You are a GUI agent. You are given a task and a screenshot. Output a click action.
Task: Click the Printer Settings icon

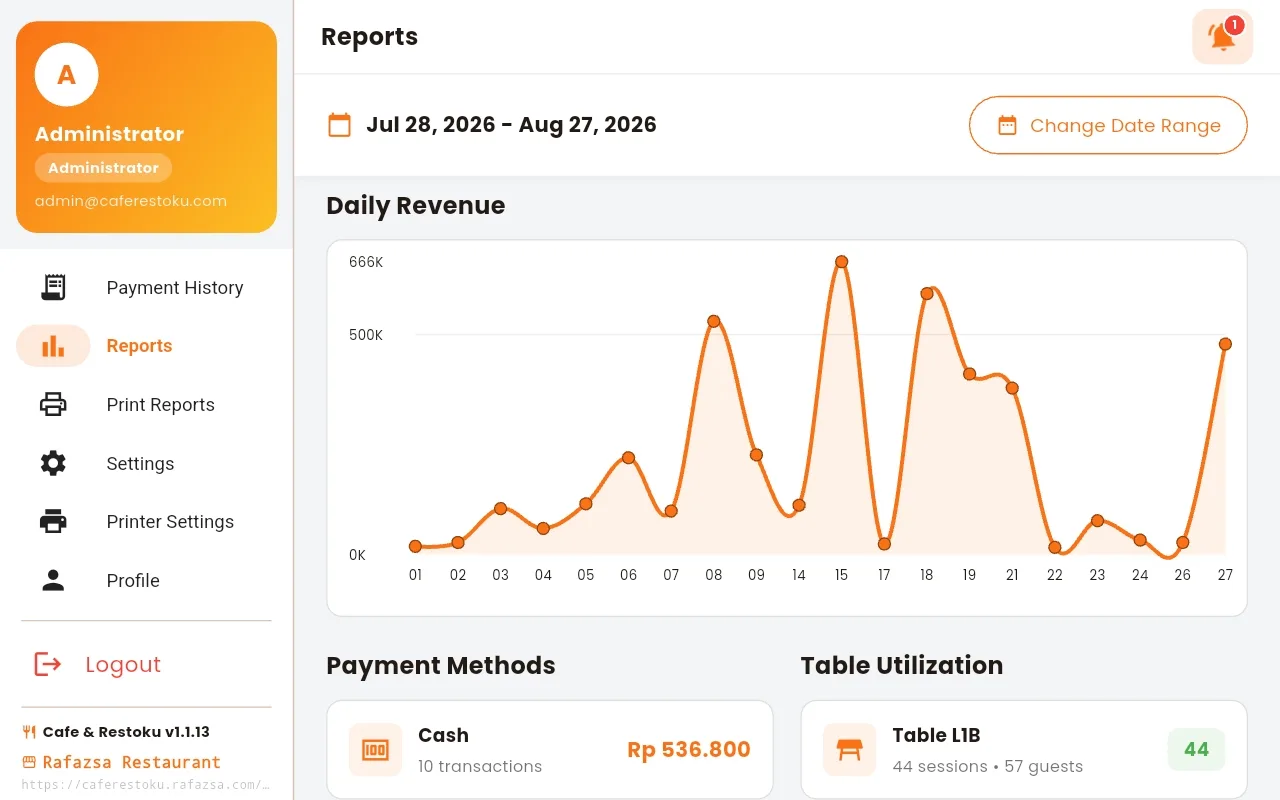point(53,522)
